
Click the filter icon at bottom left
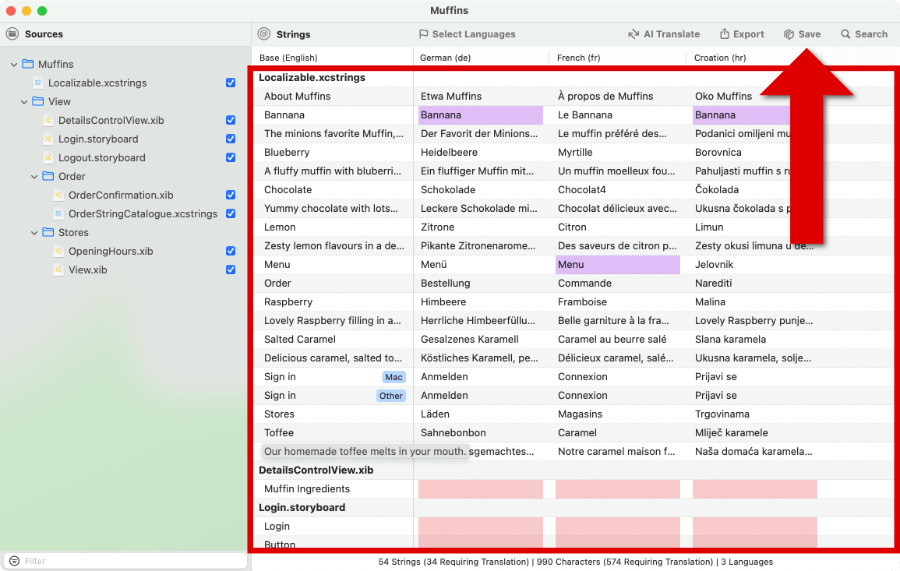click(x=13, y=560)
